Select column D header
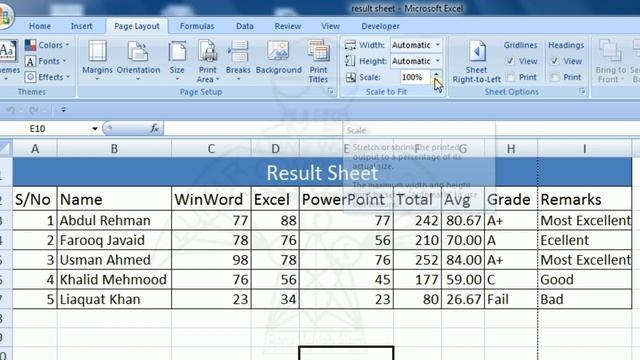This screenshot has width=640, height=360. point(276,149)
